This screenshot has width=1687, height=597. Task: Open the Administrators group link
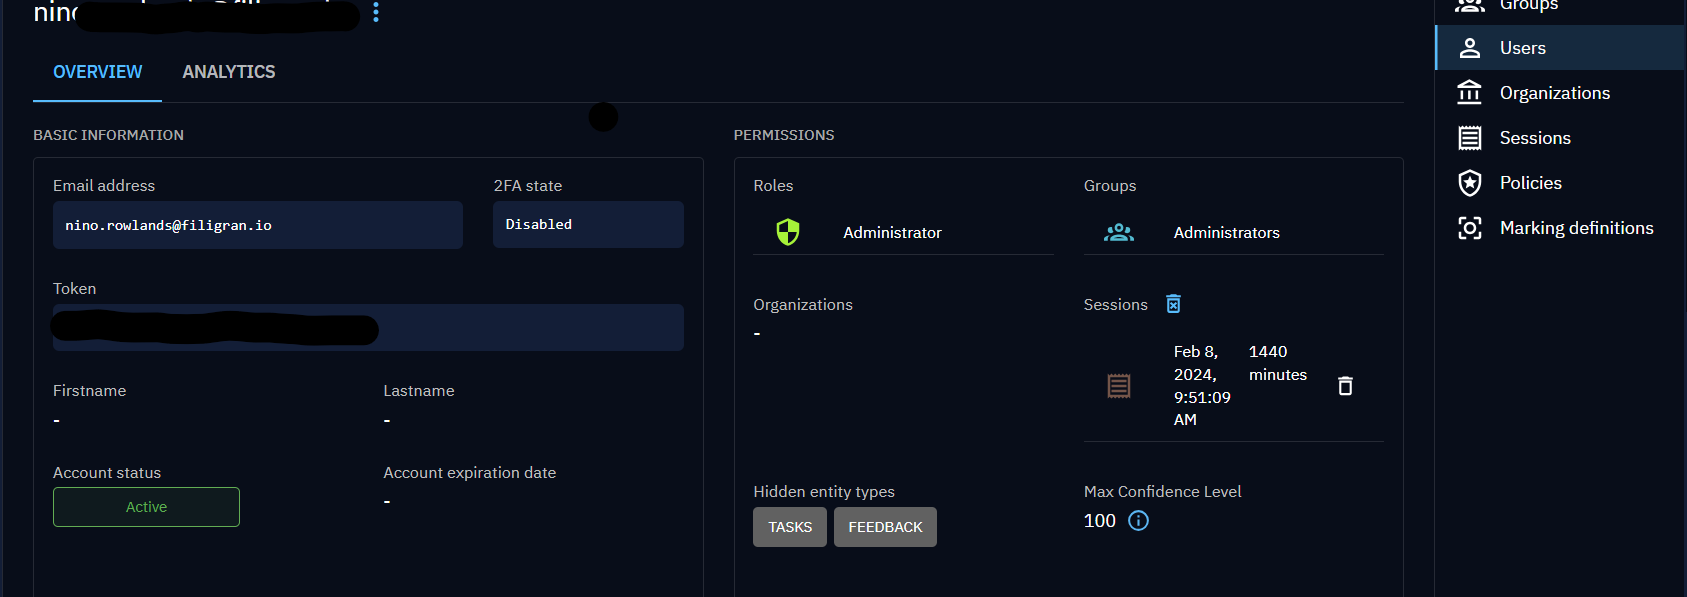[x=1226, y=233]
